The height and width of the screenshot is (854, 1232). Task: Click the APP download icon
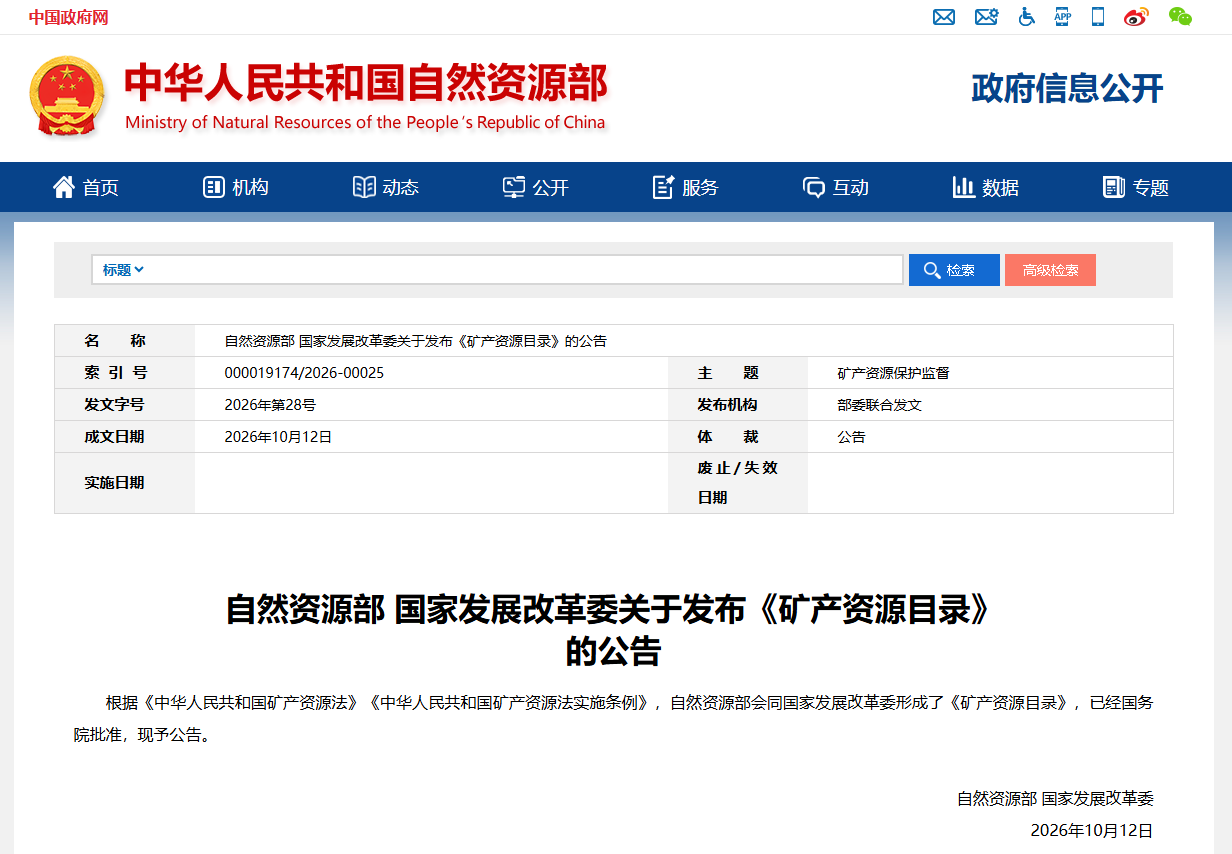click(1062, 17)
